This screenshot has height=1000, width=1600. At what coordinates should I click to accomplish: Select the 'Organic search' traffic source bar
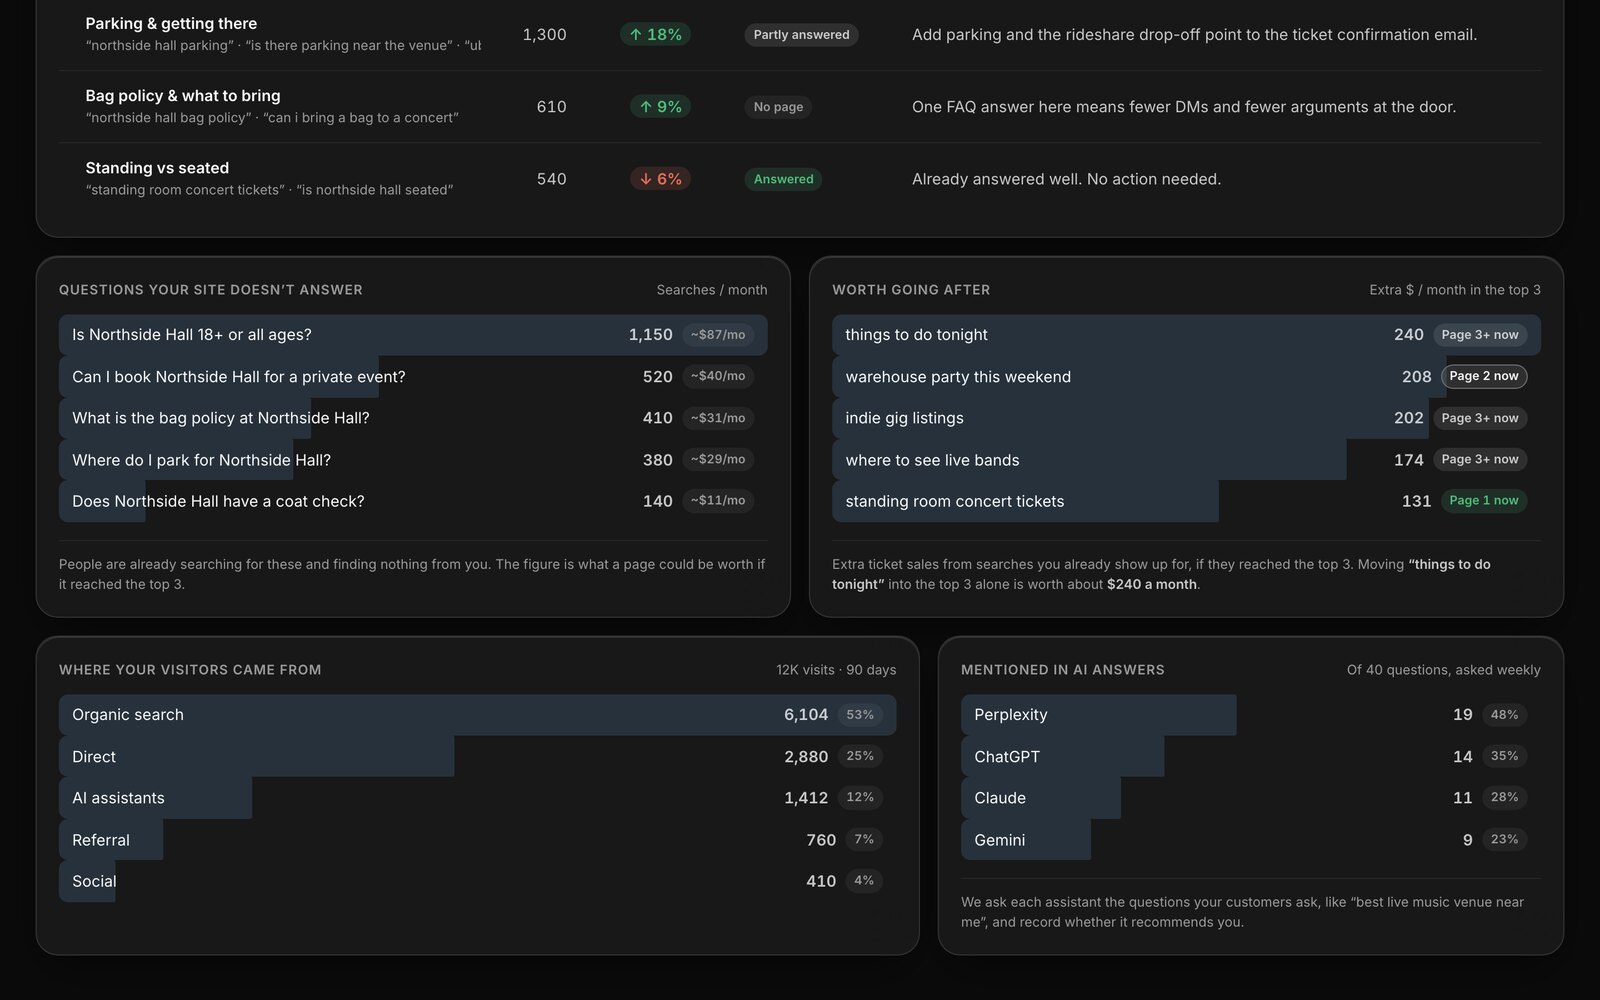(477, 715)
